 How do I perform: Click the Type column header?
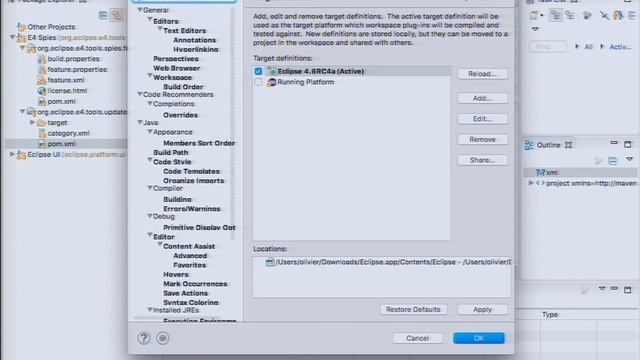[x=550, y=315]
